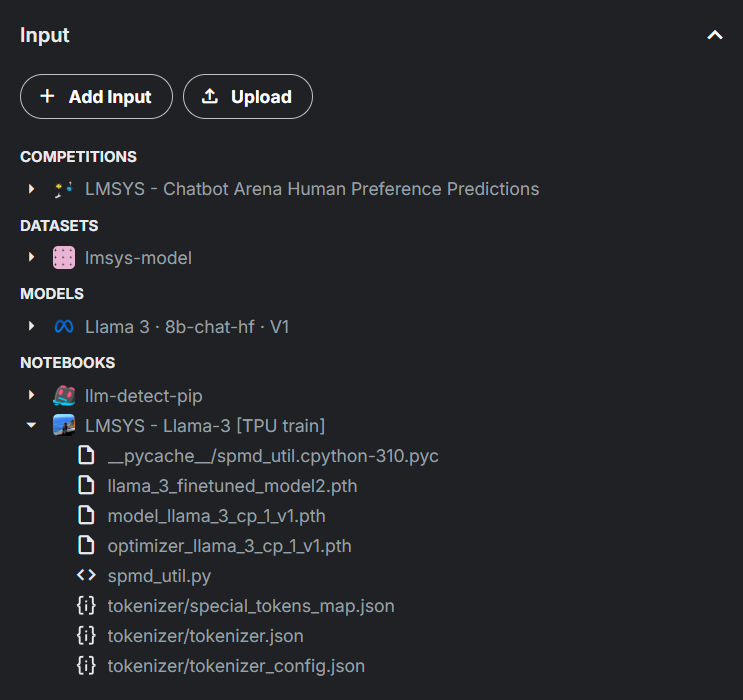Click the LMSYS Llama-3 notebook thumbnail
The height and width of the screenshot is (700, 743).
63,425
